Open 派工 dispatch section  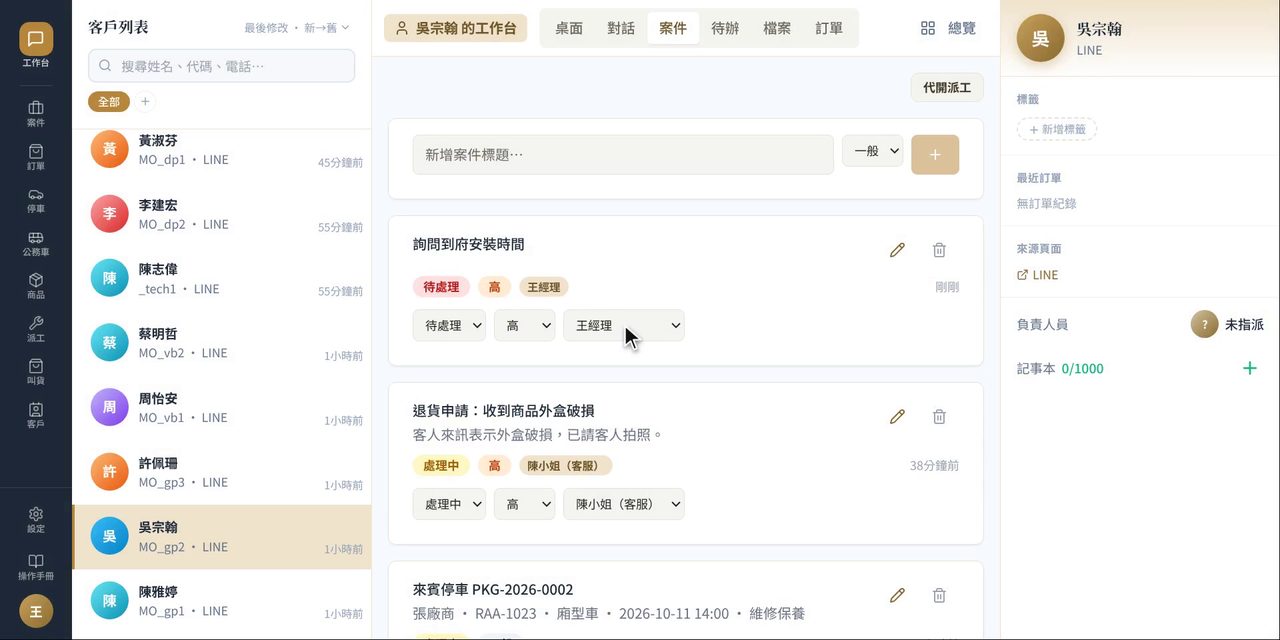tap(36, 329)
